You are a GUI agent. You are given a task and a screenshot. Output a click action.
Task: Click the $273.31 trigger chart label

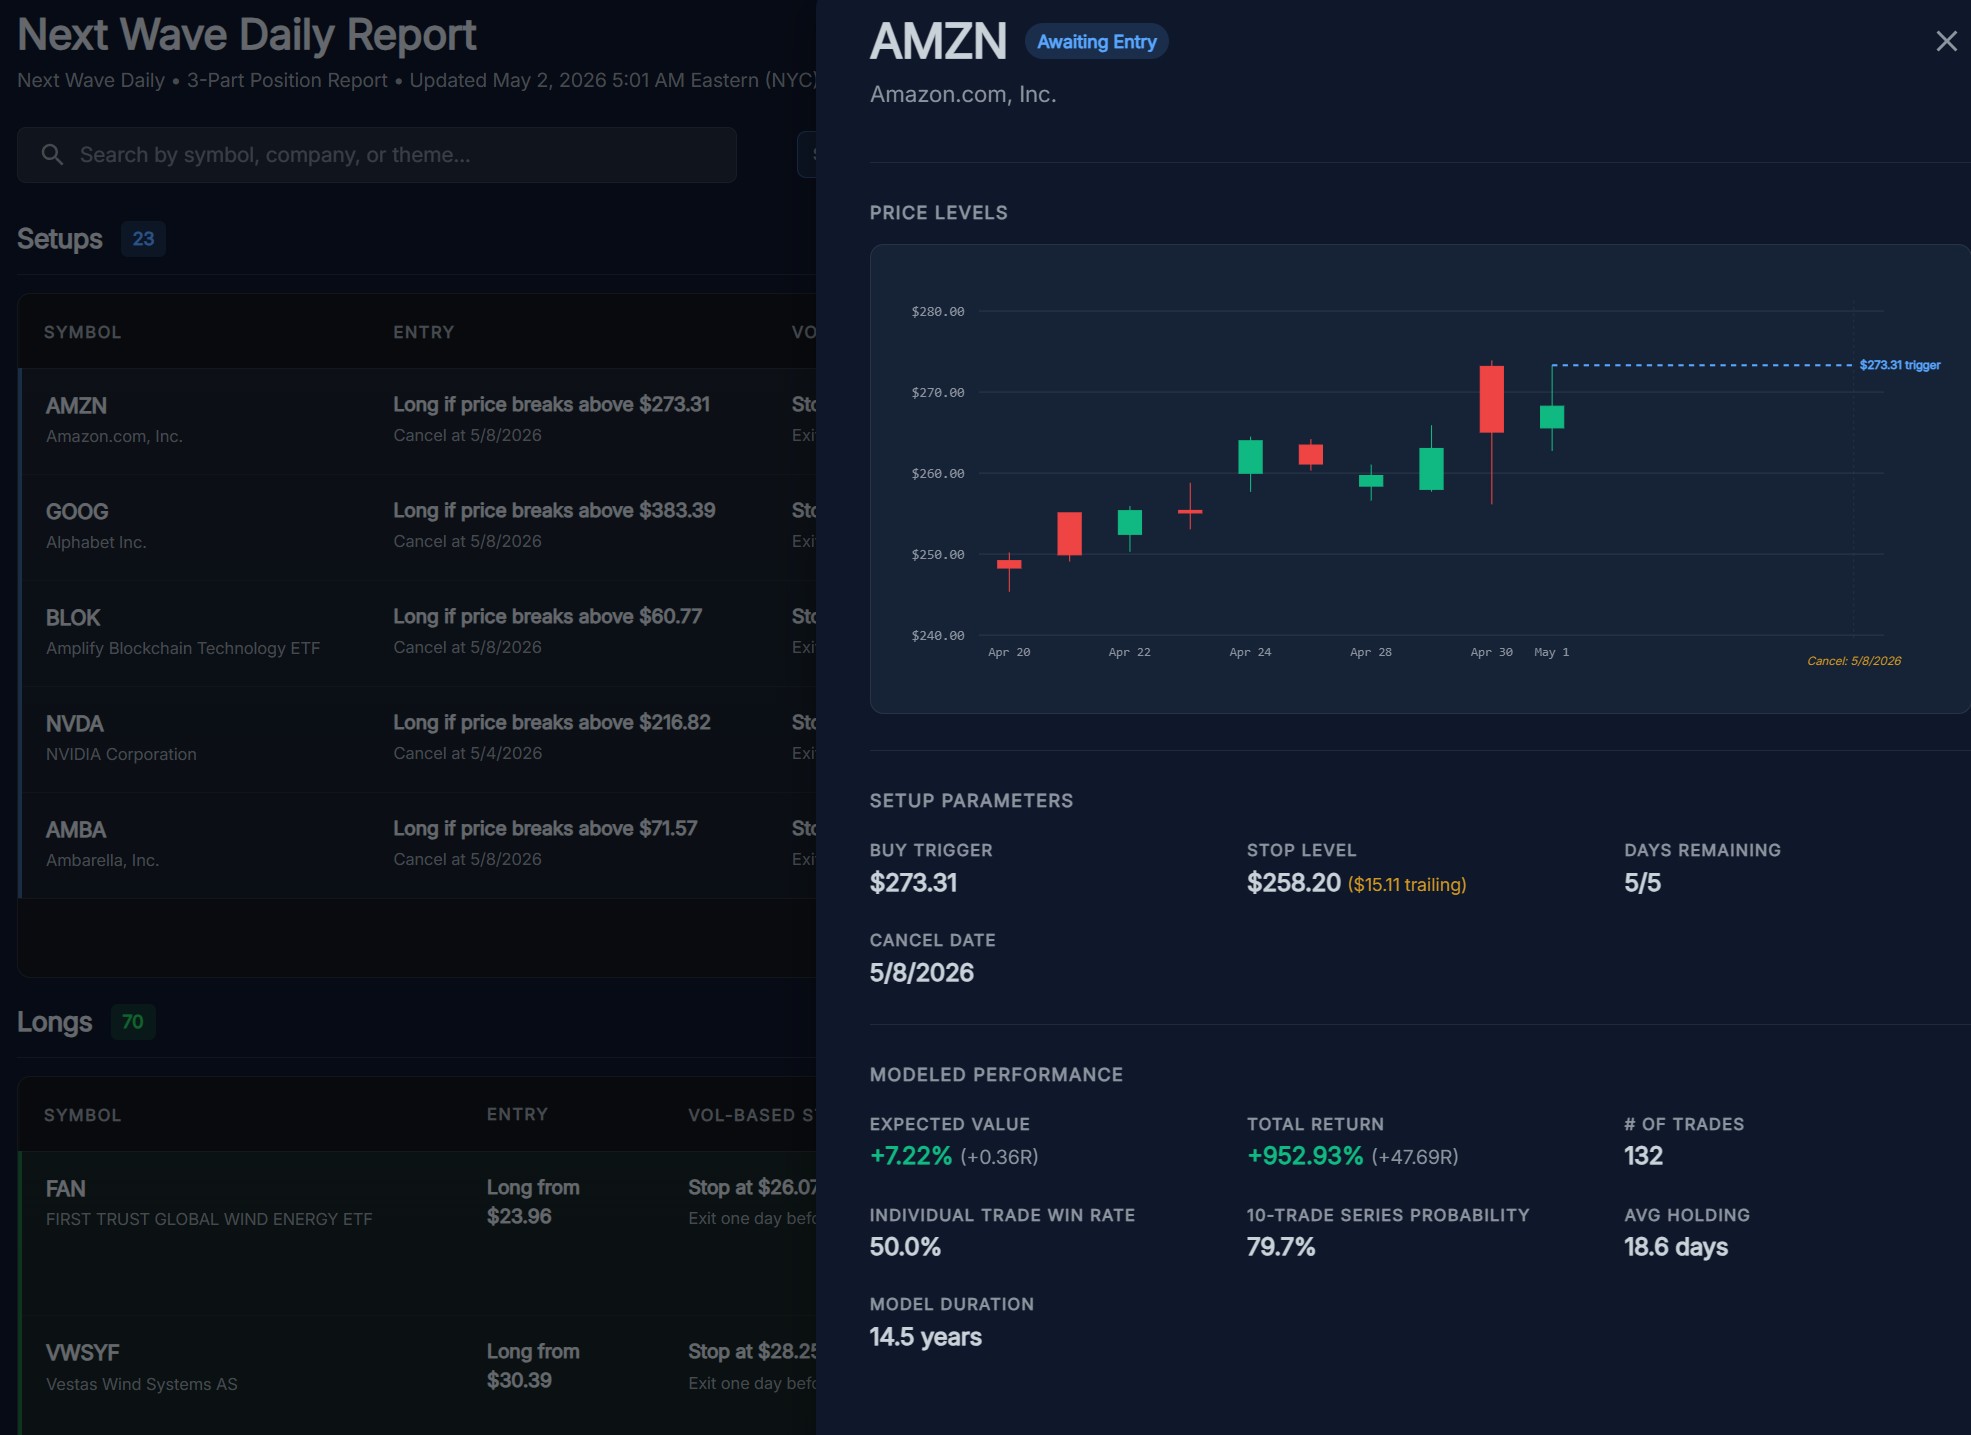[1899, 365]
